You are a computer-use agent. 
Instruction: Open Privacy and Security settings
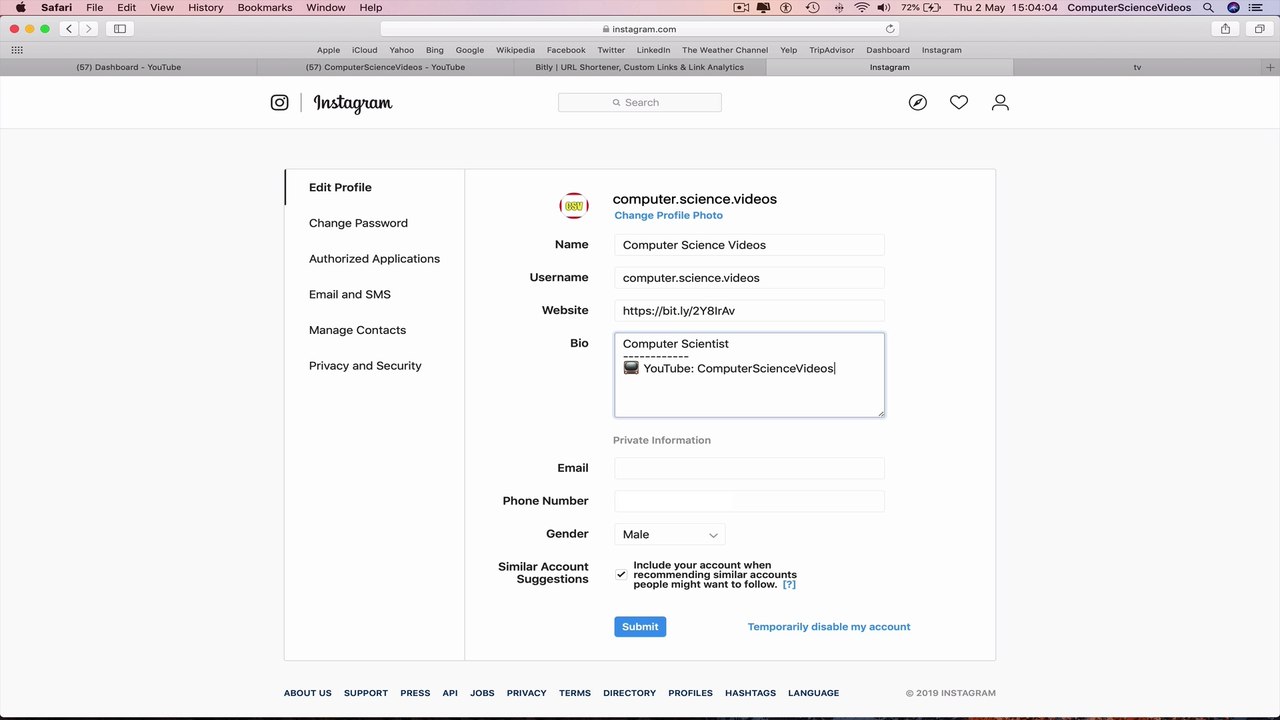(x=365, y=366)
